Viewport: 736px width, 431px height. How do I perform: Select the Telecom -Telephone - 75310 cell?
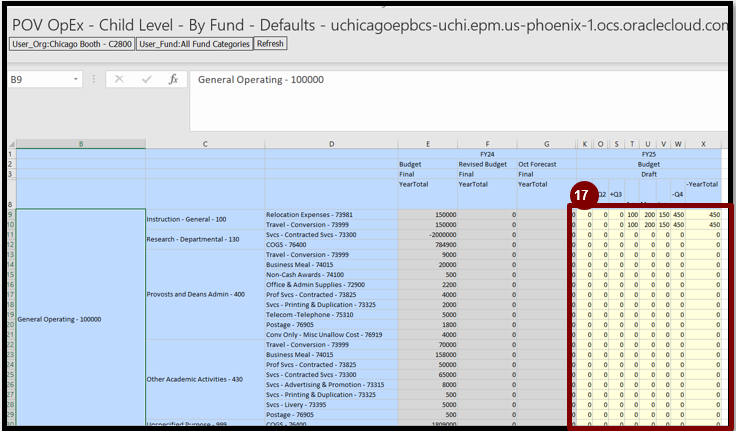point(331,315)
